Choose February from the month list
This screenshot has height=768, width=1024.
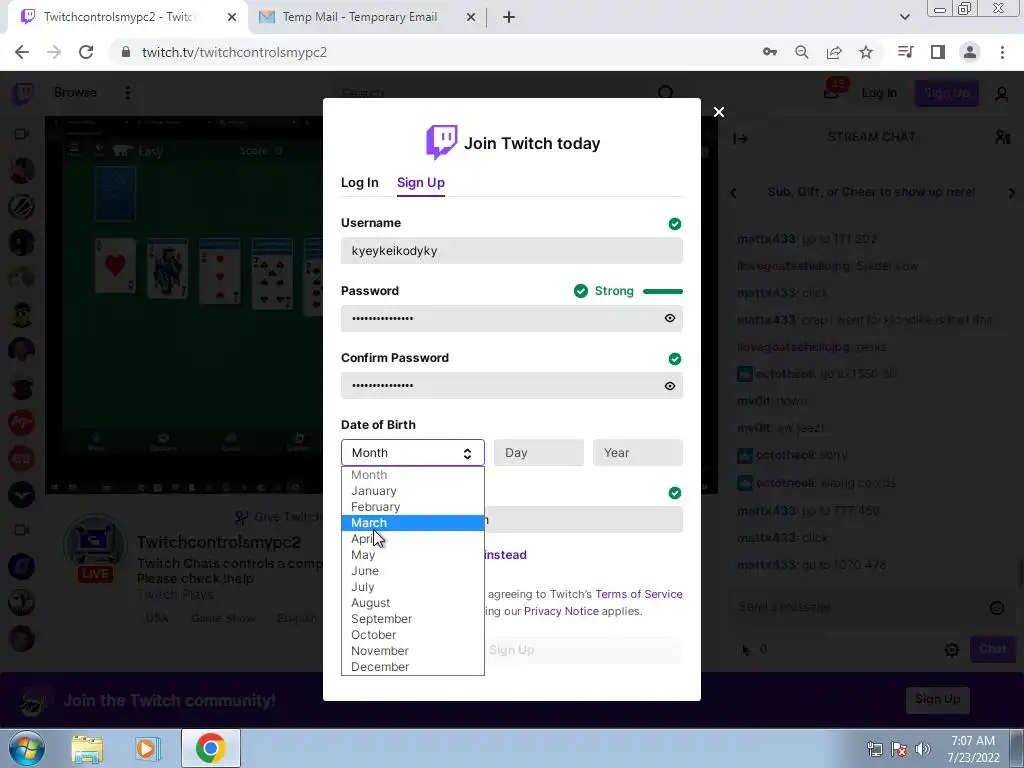[412, 507]
